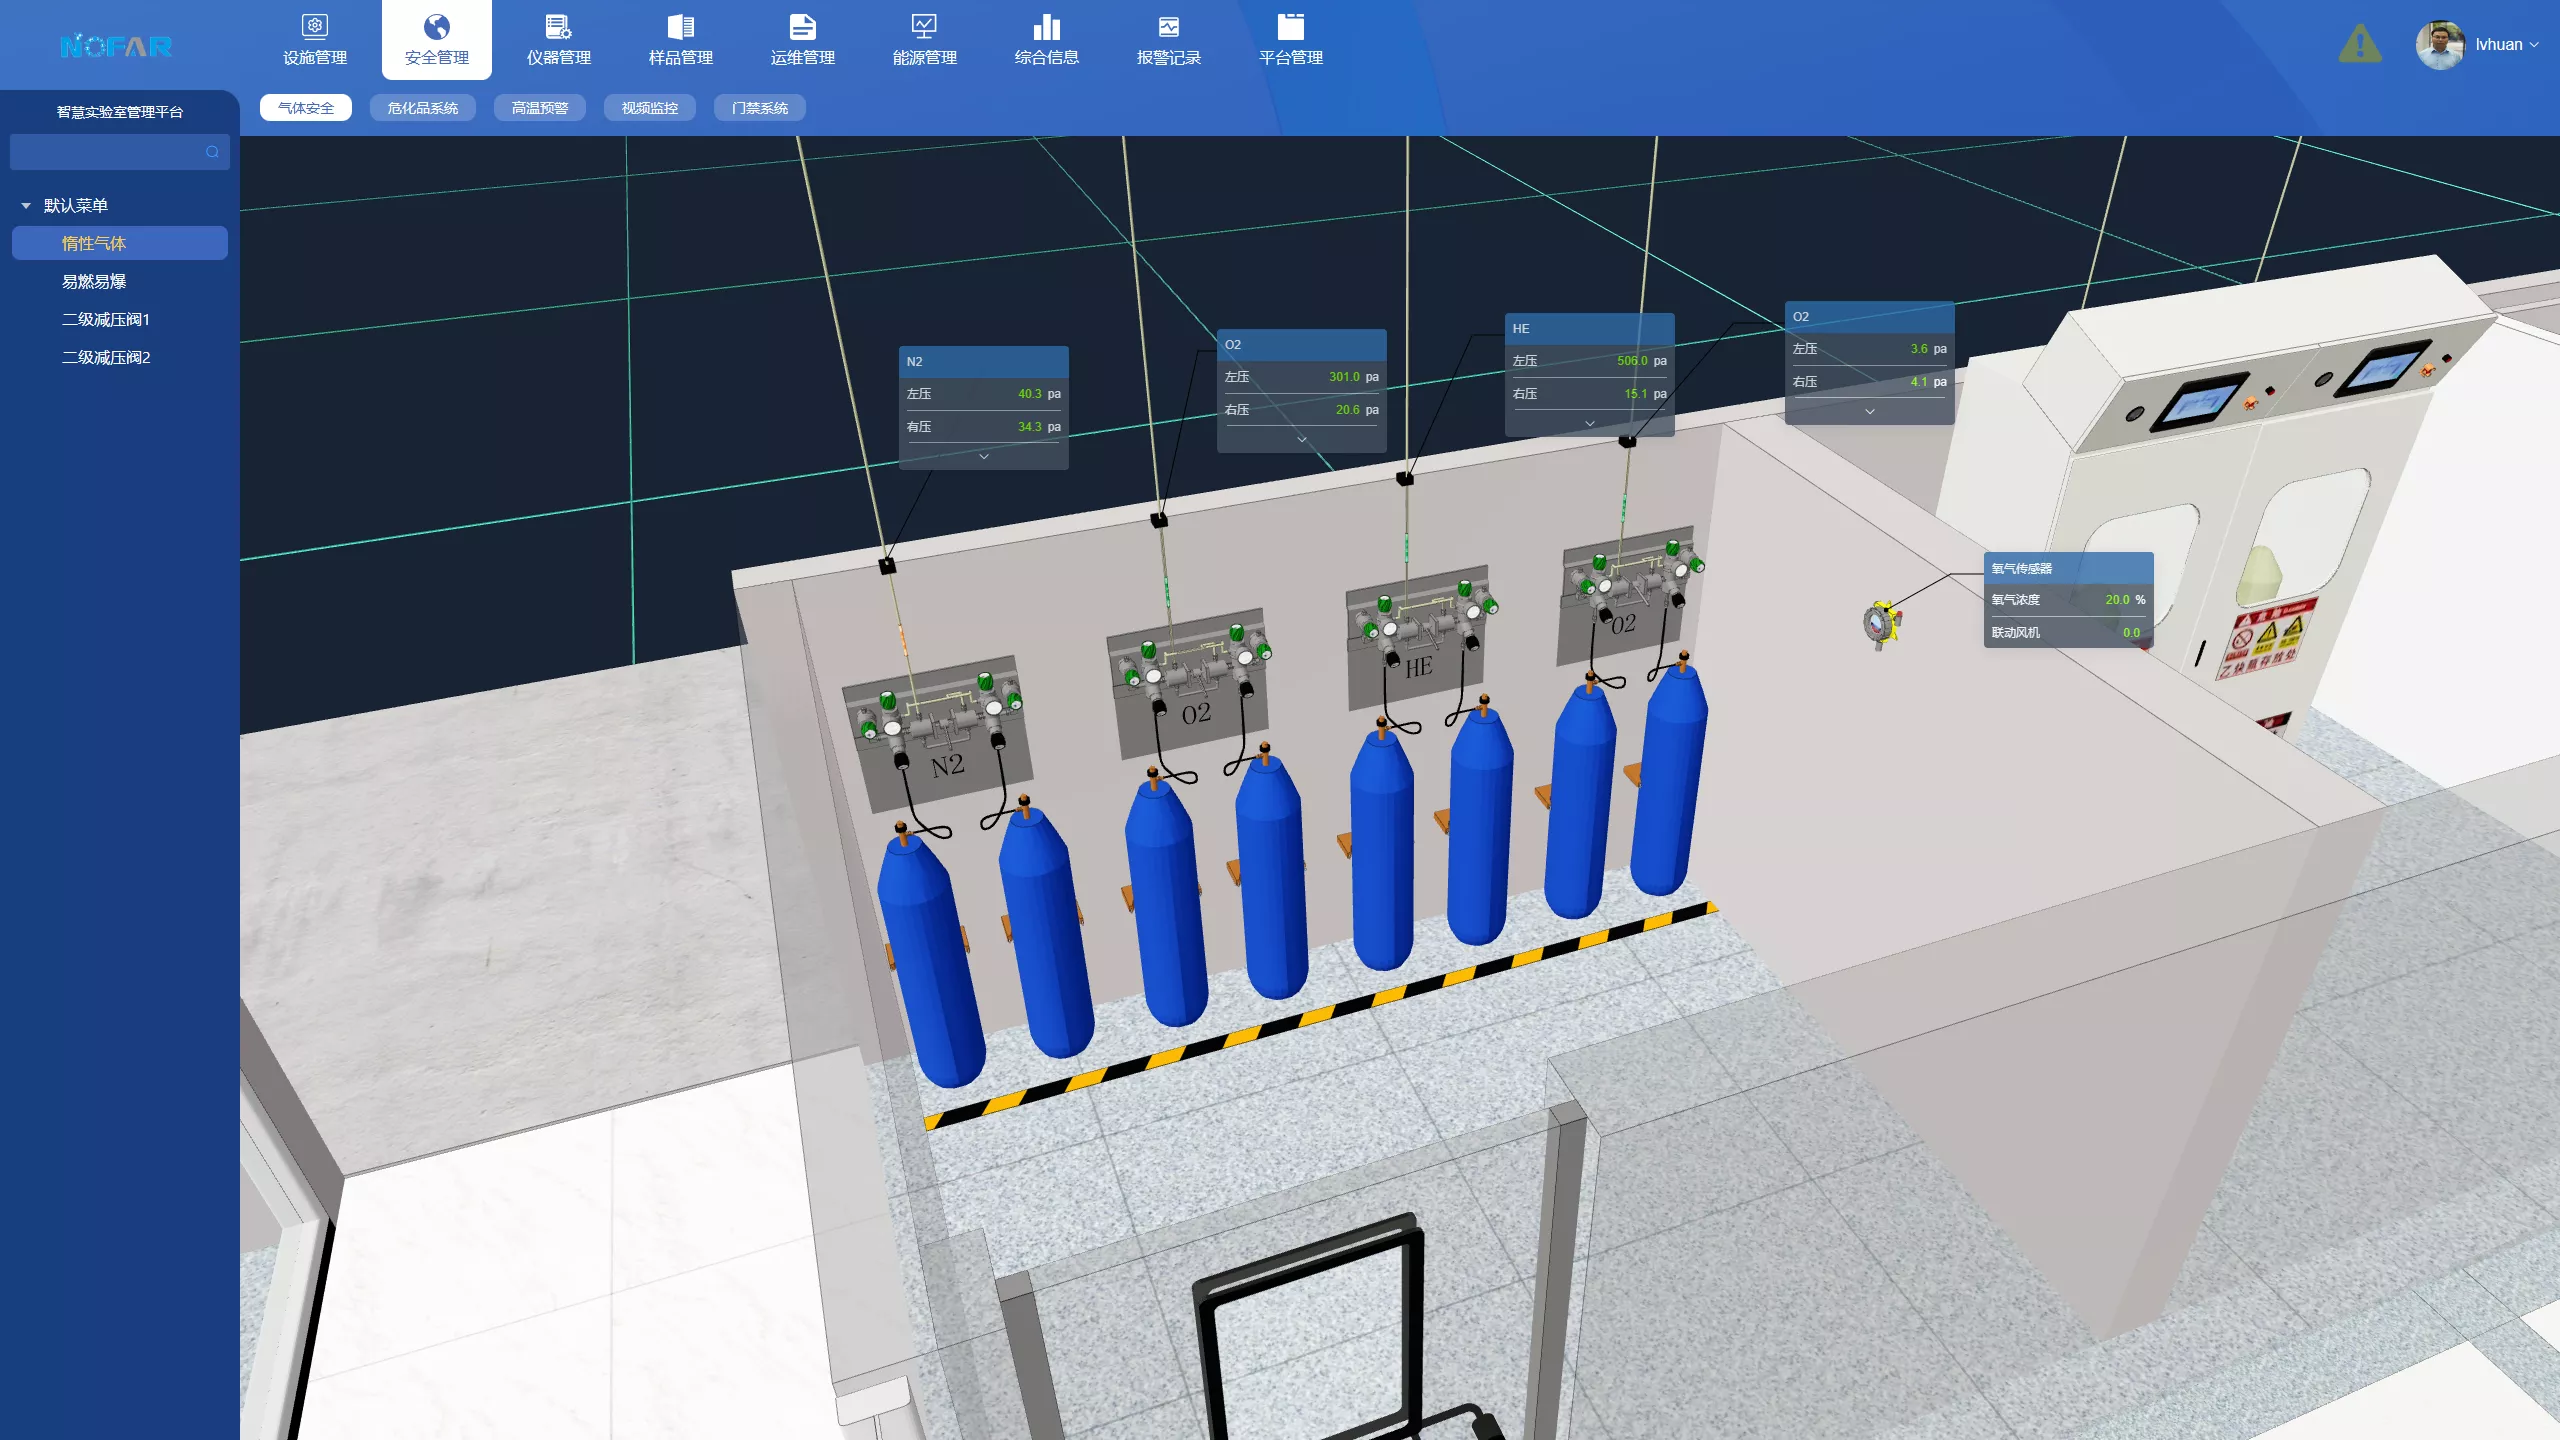2560x1440 pixels.
Task: Open the 设施管理 facility management icon
Action: coord(314,27)
